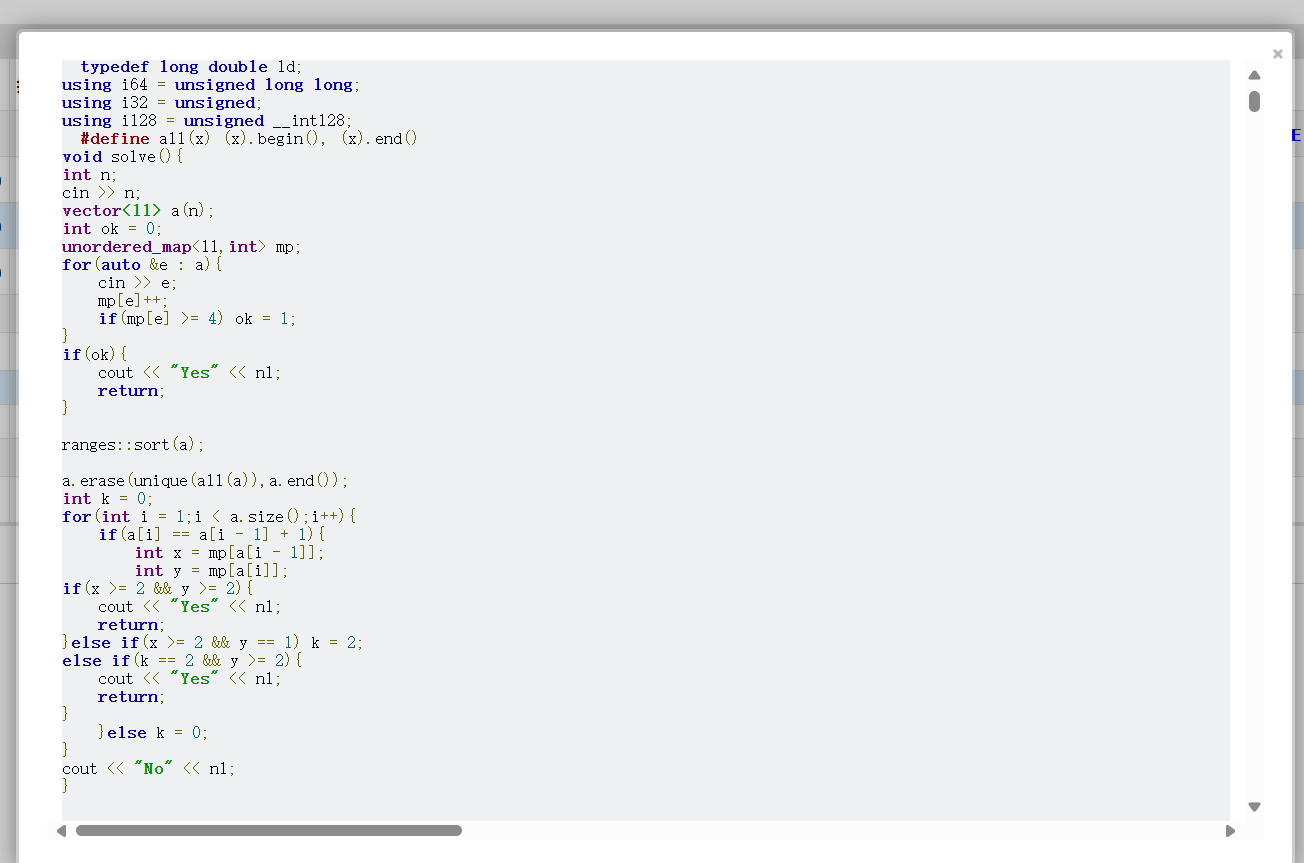1304x863 pixels.
Task: Click the horizontal scrollbar thumb
Action: pos(269,831)
